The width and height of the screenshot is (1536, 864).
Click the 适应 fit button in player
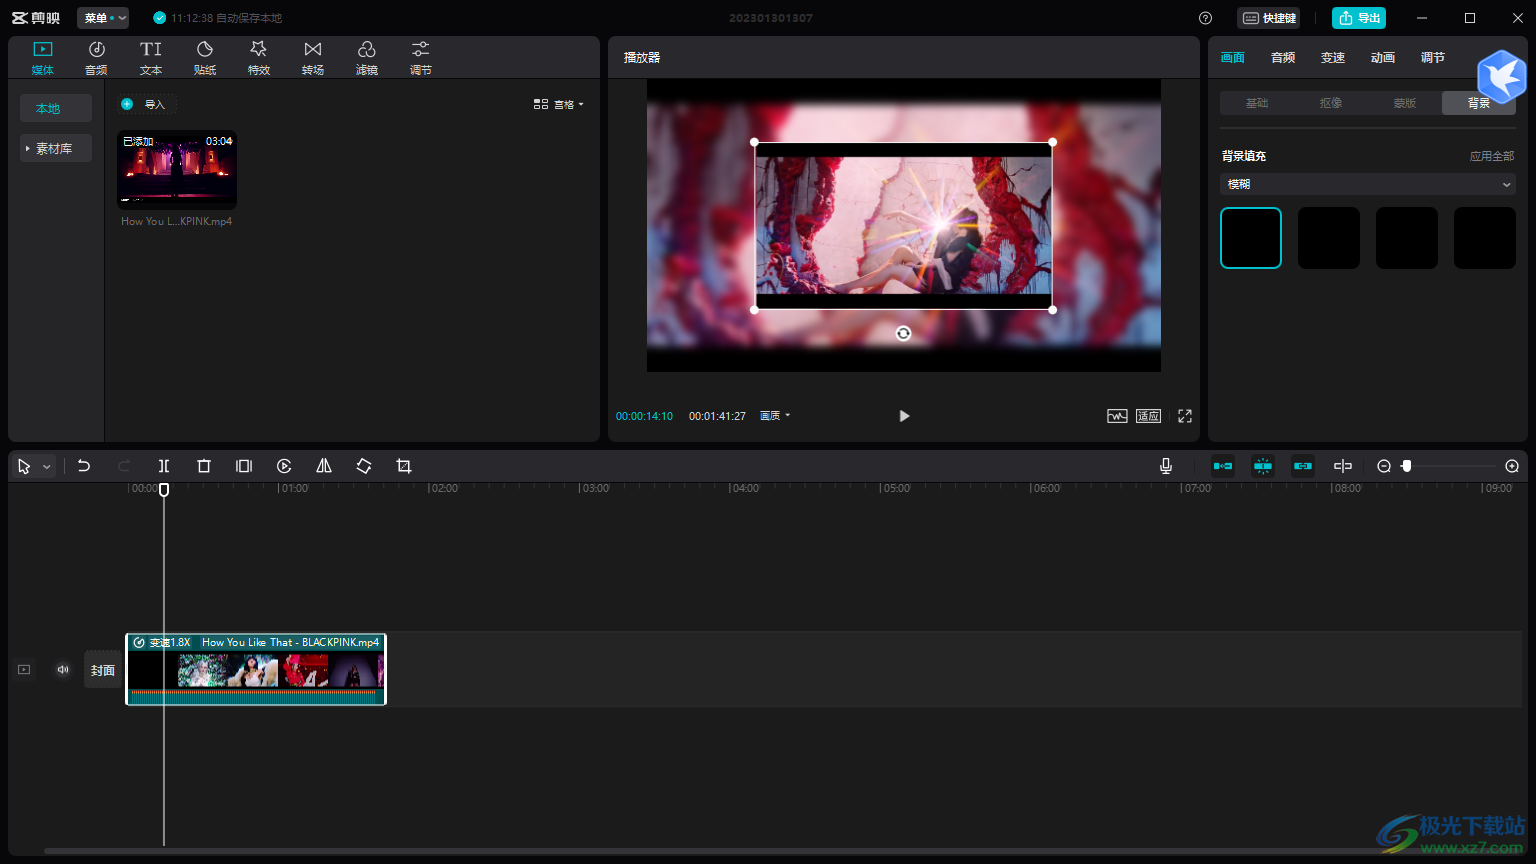(x=1148, y=416)
